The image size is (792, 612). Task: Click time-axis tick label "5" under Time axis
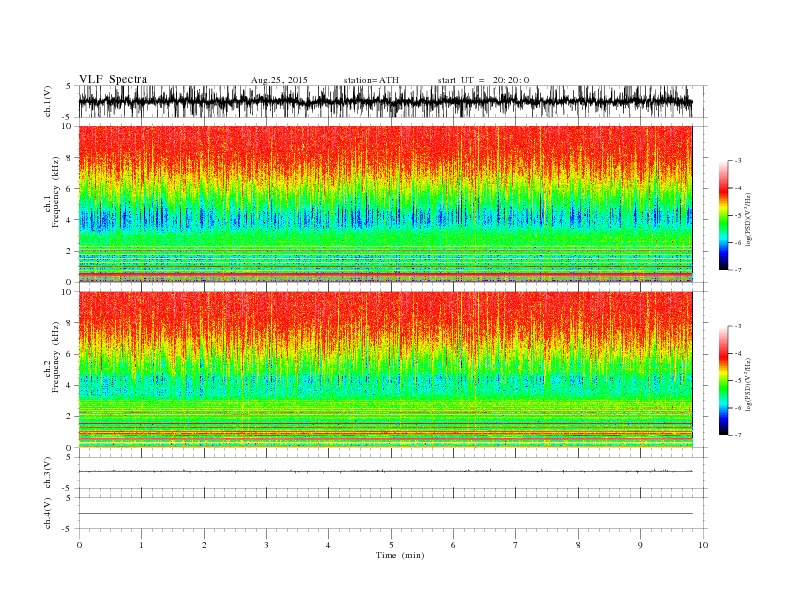[x=391, y=545]
